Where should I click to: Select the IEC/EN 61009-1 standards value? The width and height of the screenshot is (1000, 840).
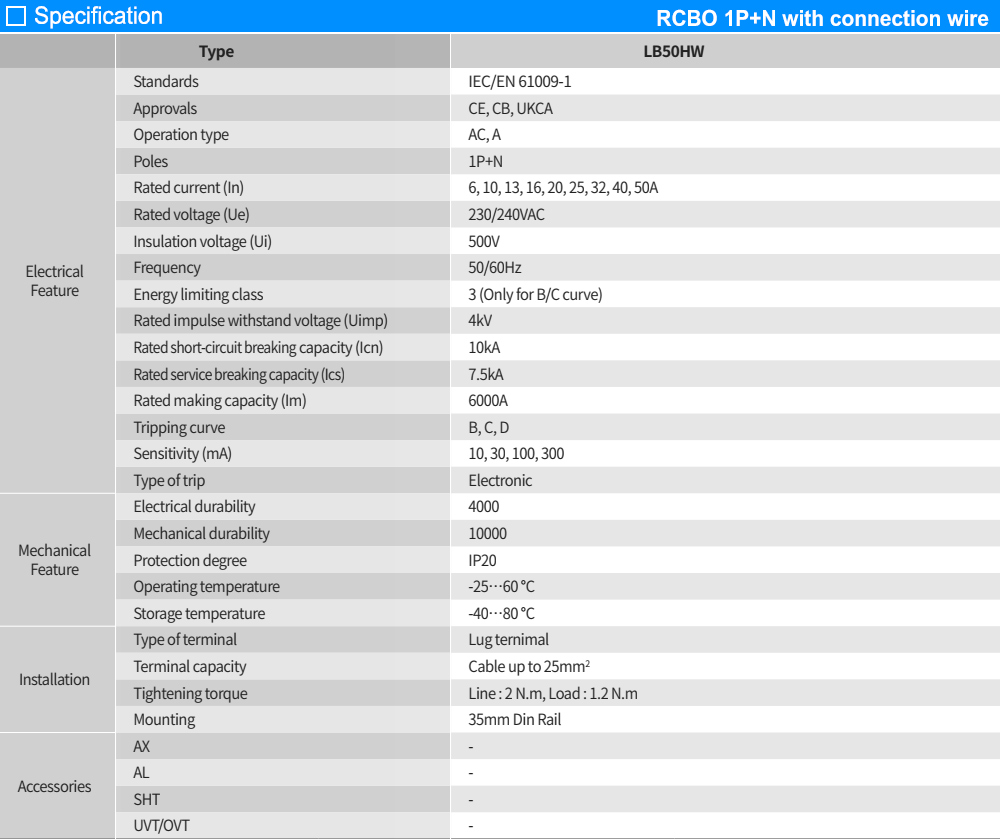click(x=519, y=82)
